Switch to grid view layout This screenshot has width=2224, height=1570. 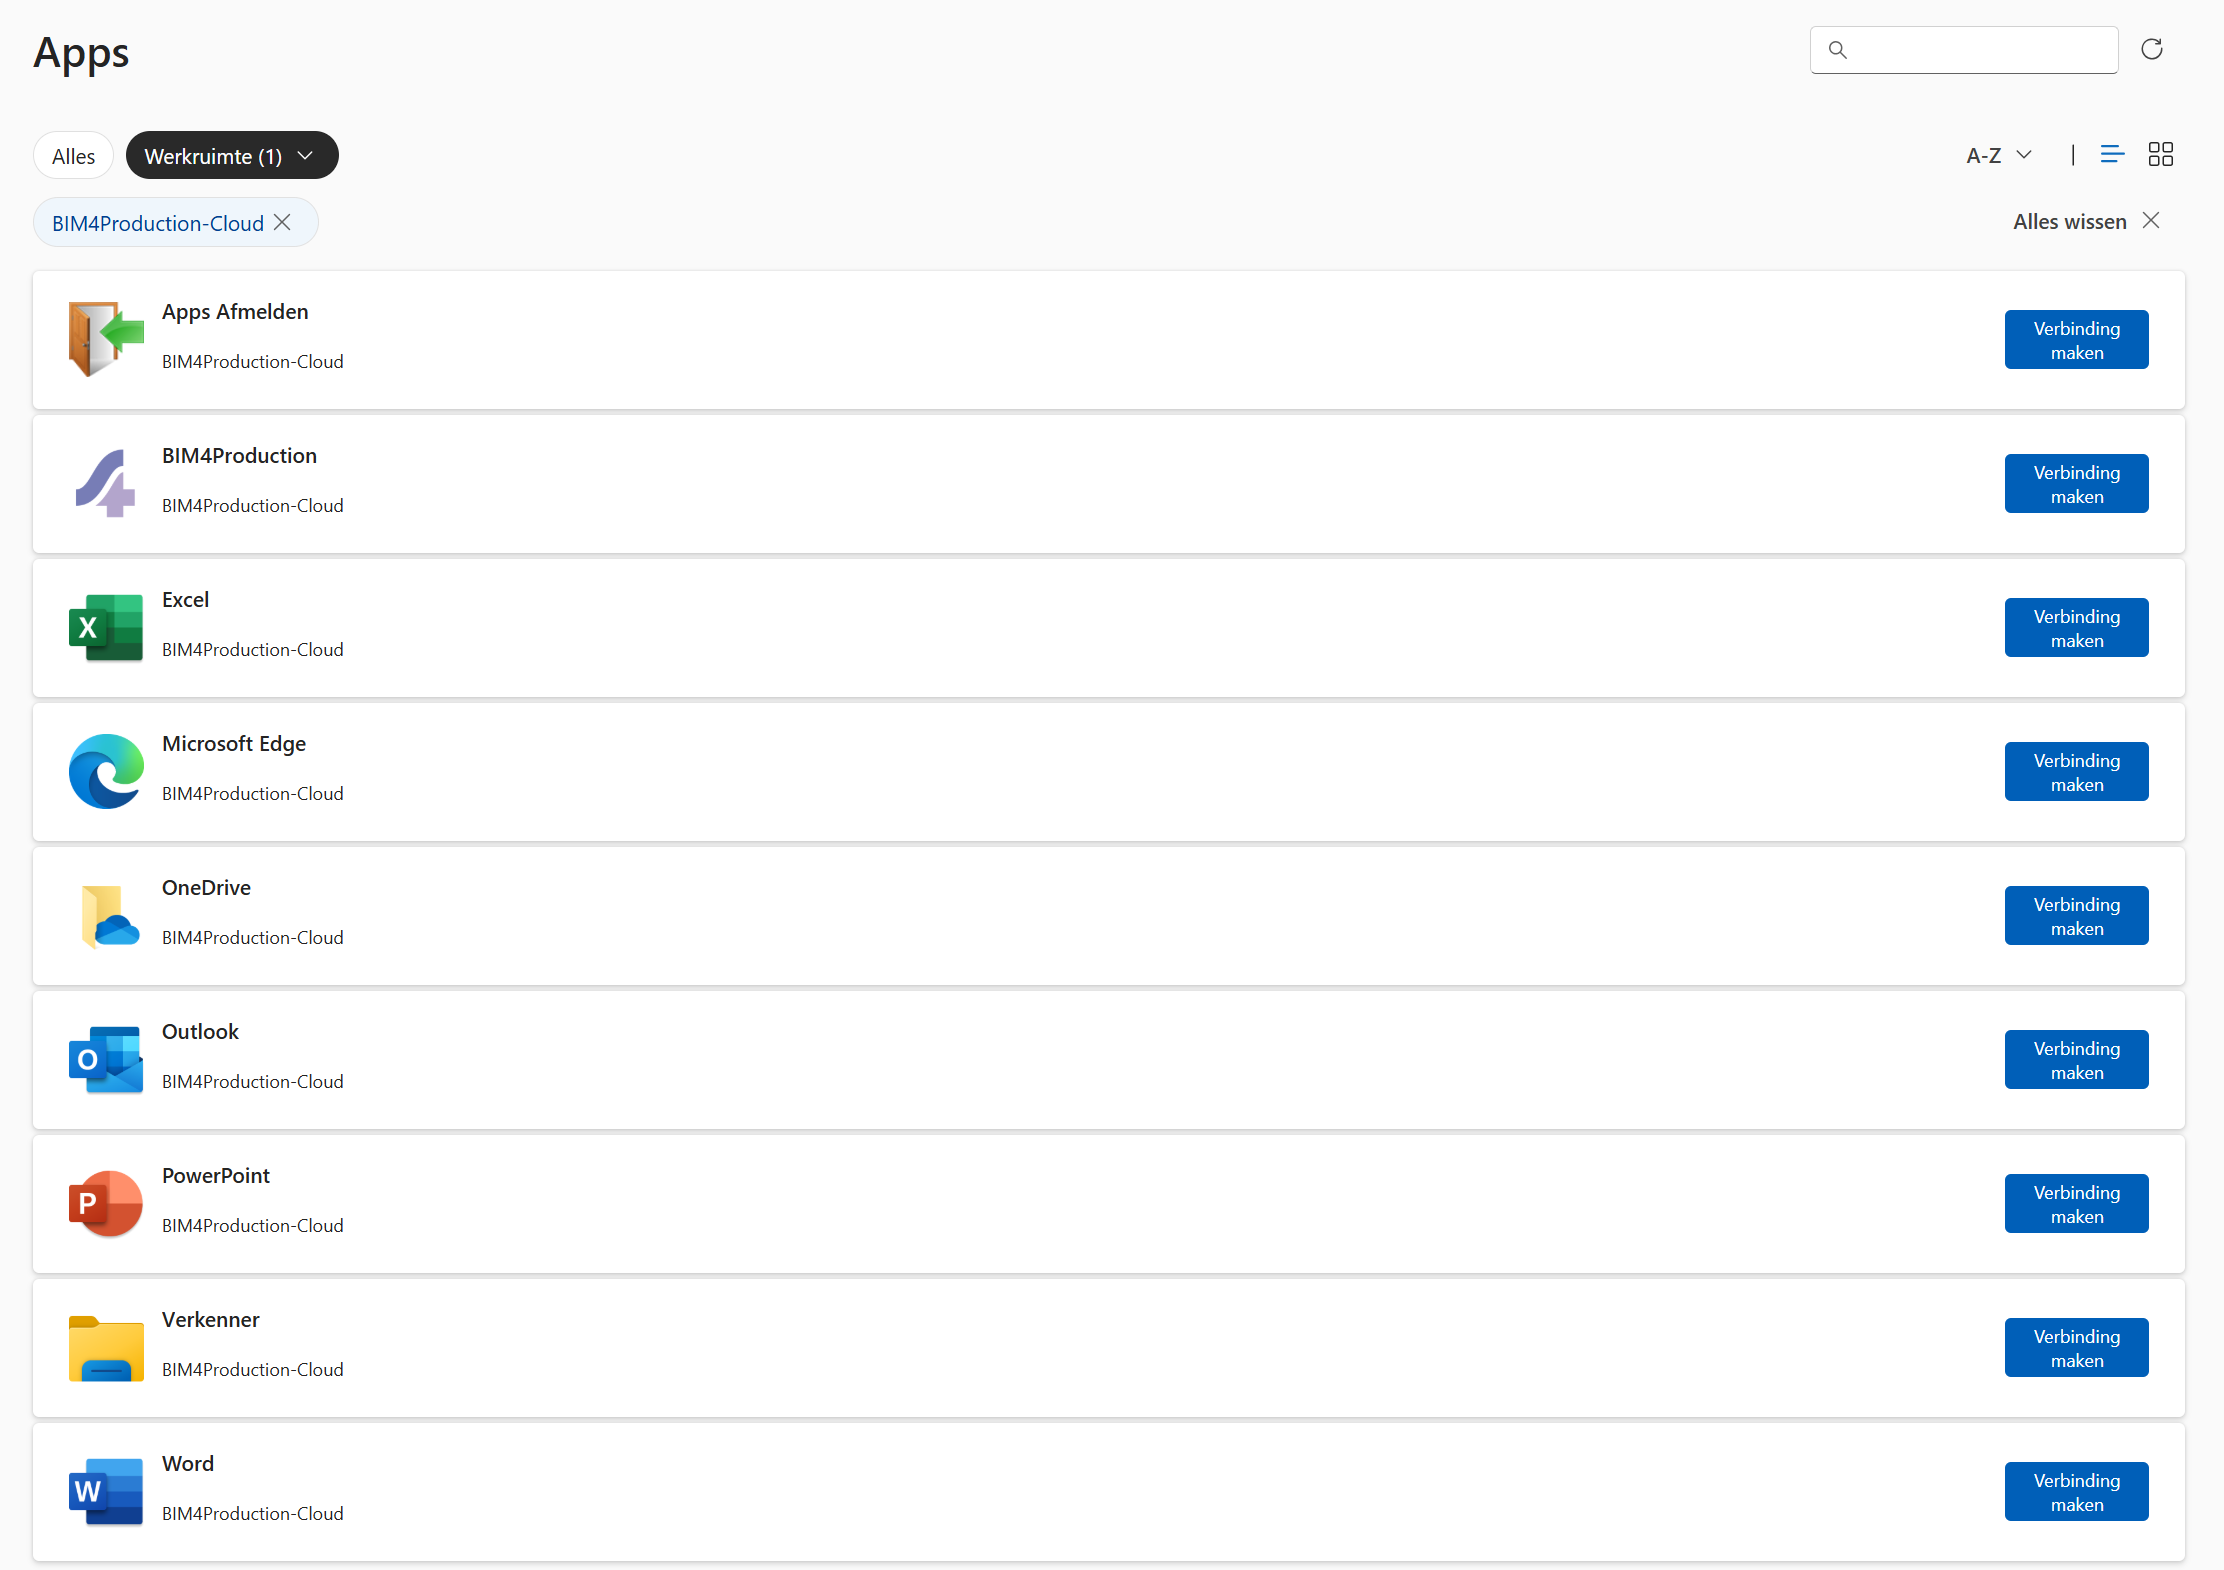point(2160,154)
